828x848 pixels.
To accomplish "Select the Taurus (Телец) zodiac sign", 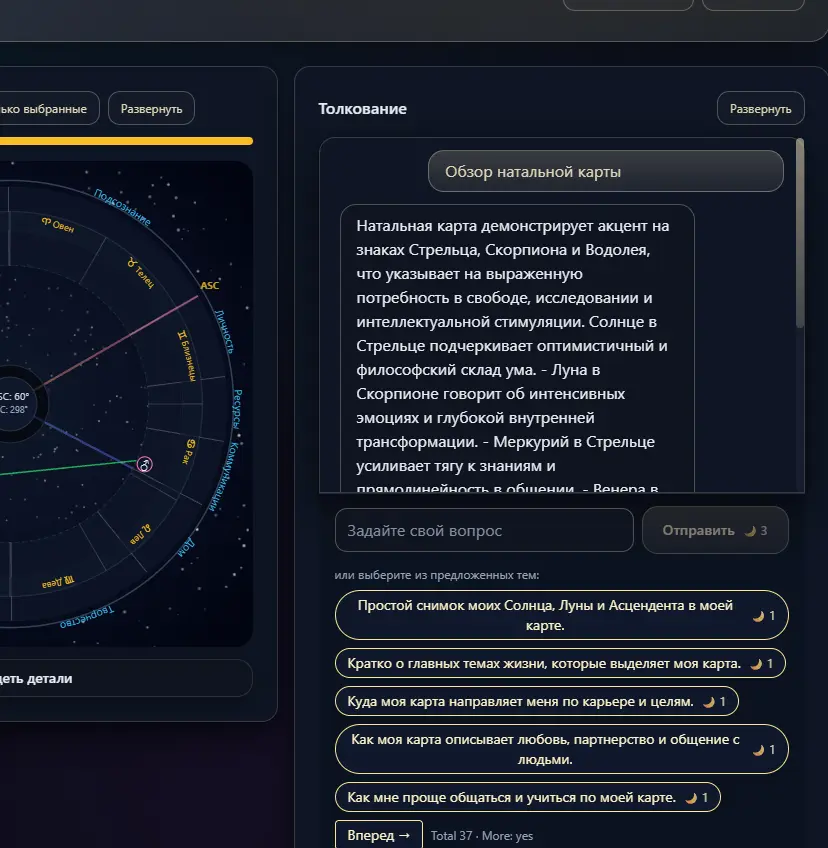I will [139, 273].
